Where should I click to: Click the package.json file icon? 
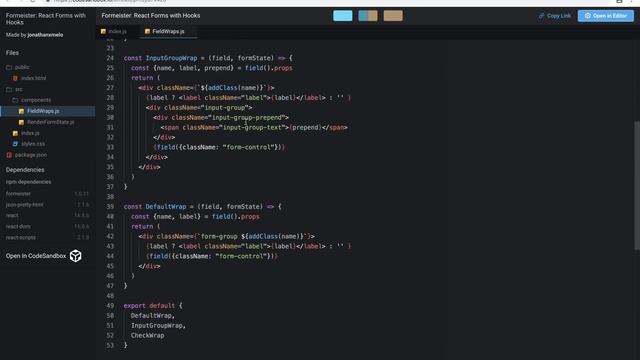tap(9, 155)
